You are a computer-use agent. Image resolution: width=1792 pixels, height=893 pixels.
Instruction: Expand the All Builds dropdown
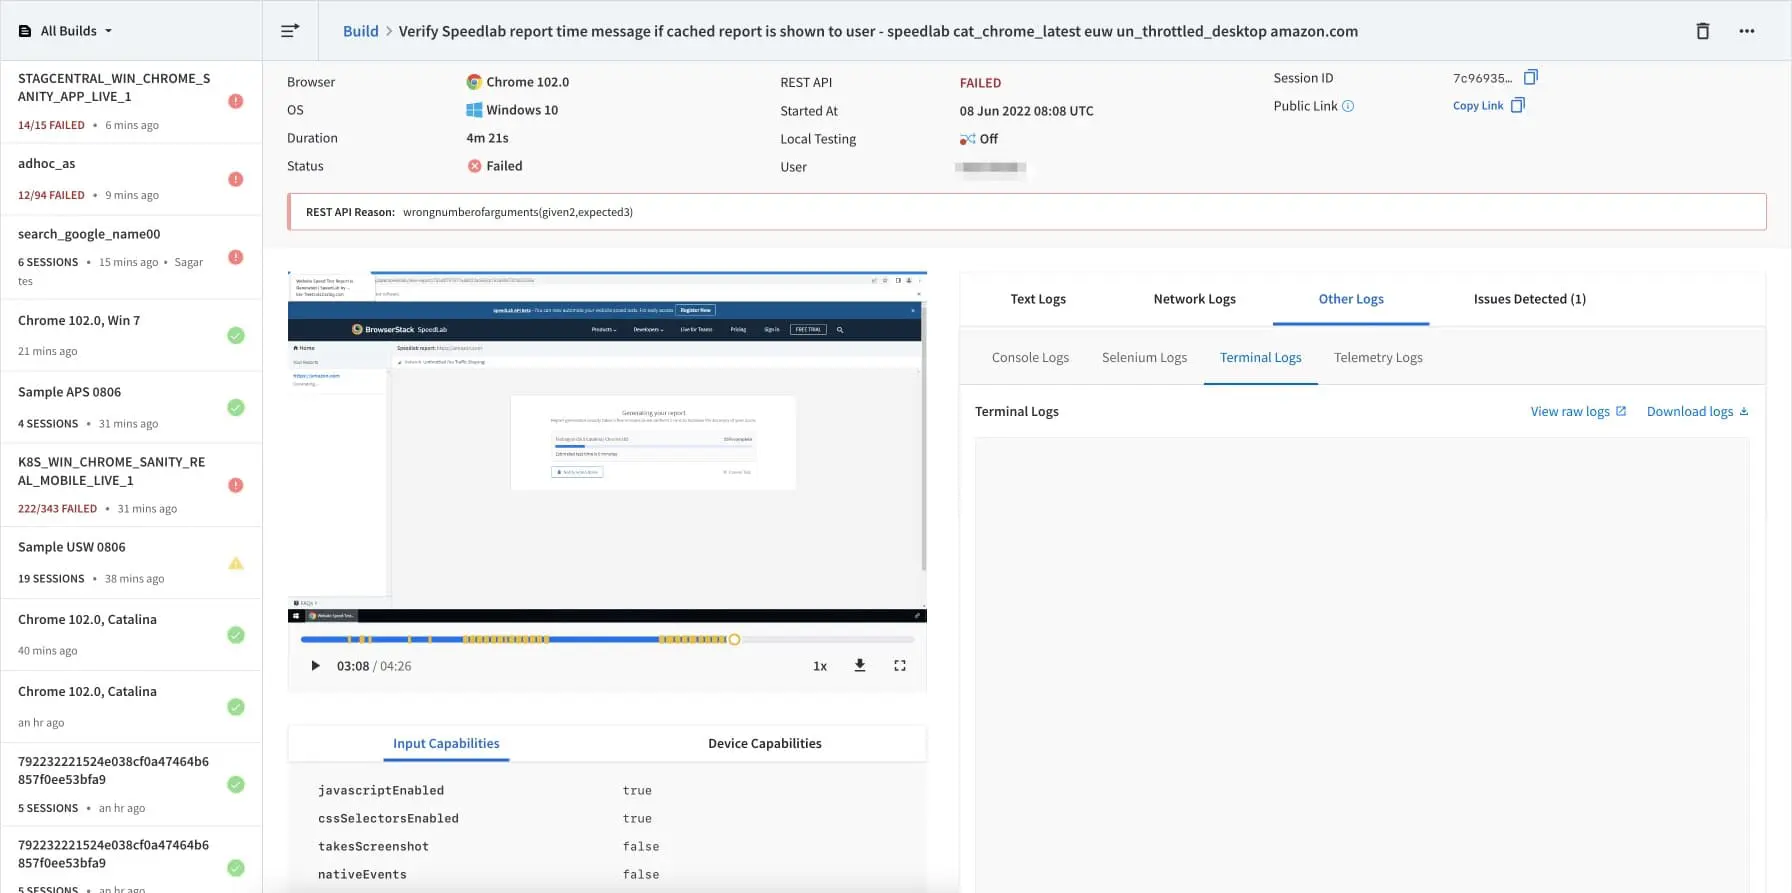[x=66, y=31]
